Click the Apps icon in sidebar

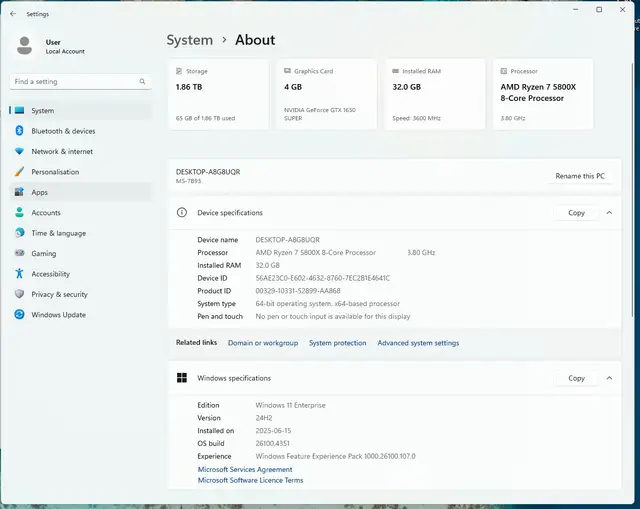[x=19, y=192]
